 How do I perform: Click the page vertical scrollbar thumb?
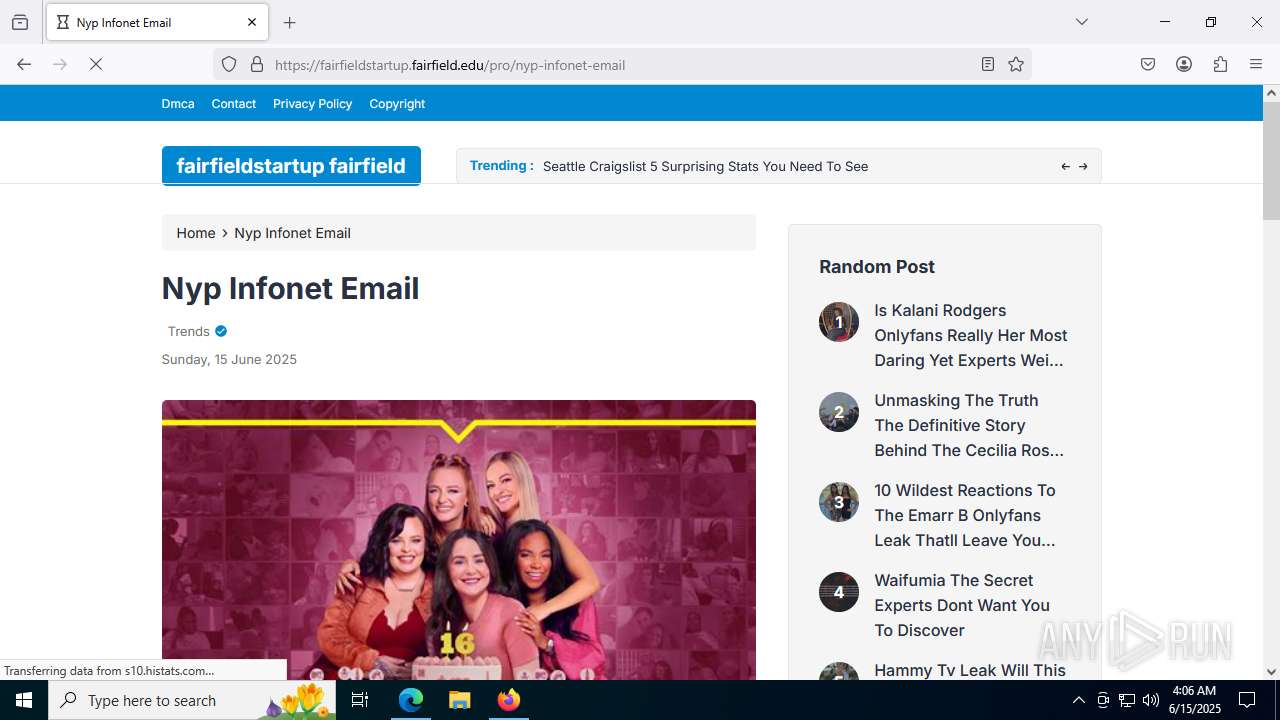click(x=1271, y=160)
